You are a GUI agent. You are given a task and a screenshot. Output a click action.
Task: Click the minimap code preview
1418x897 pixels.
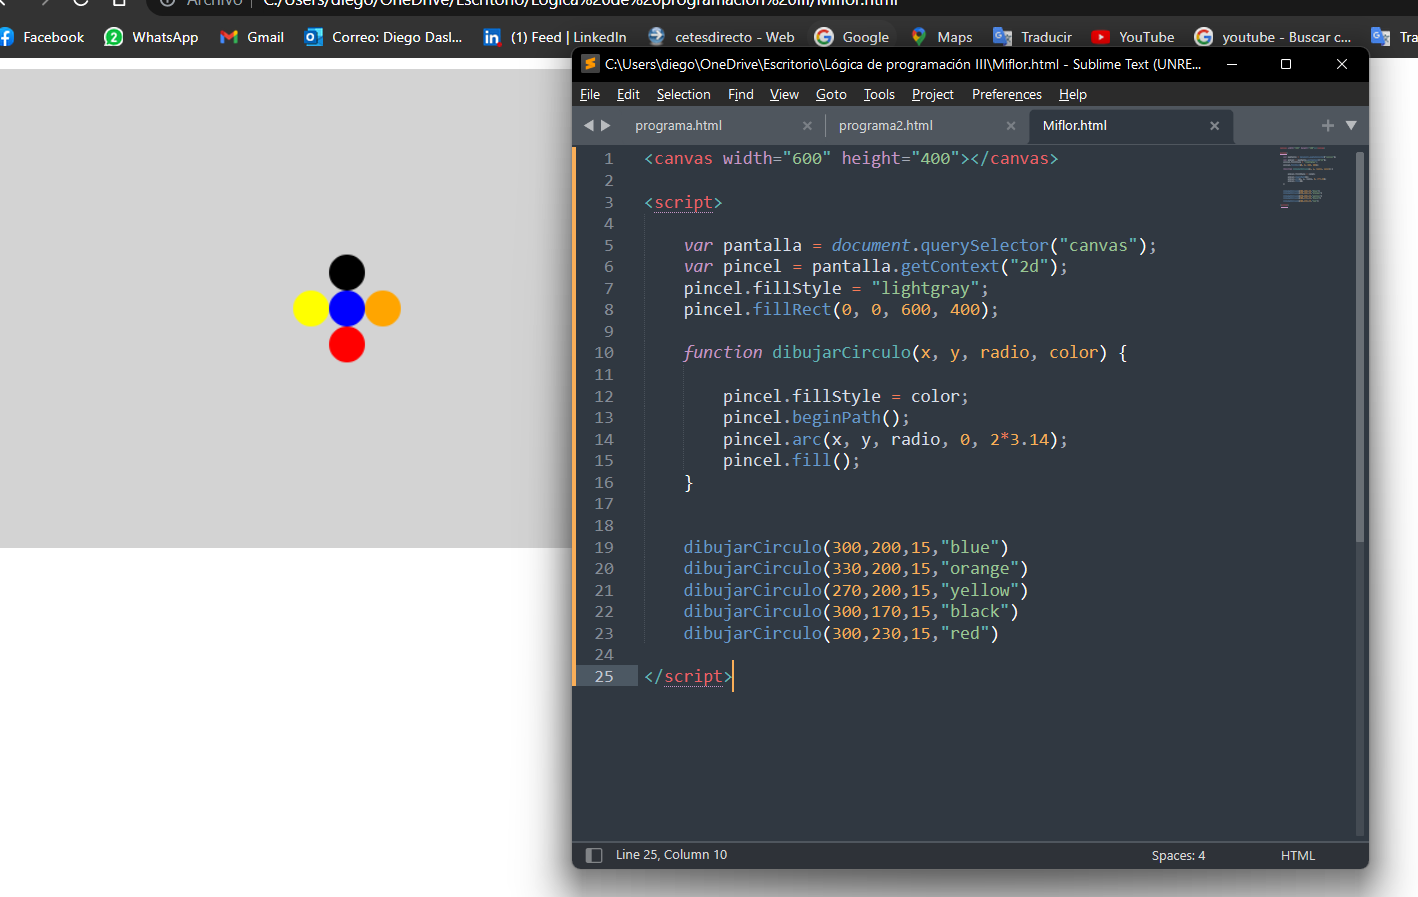1308,178
